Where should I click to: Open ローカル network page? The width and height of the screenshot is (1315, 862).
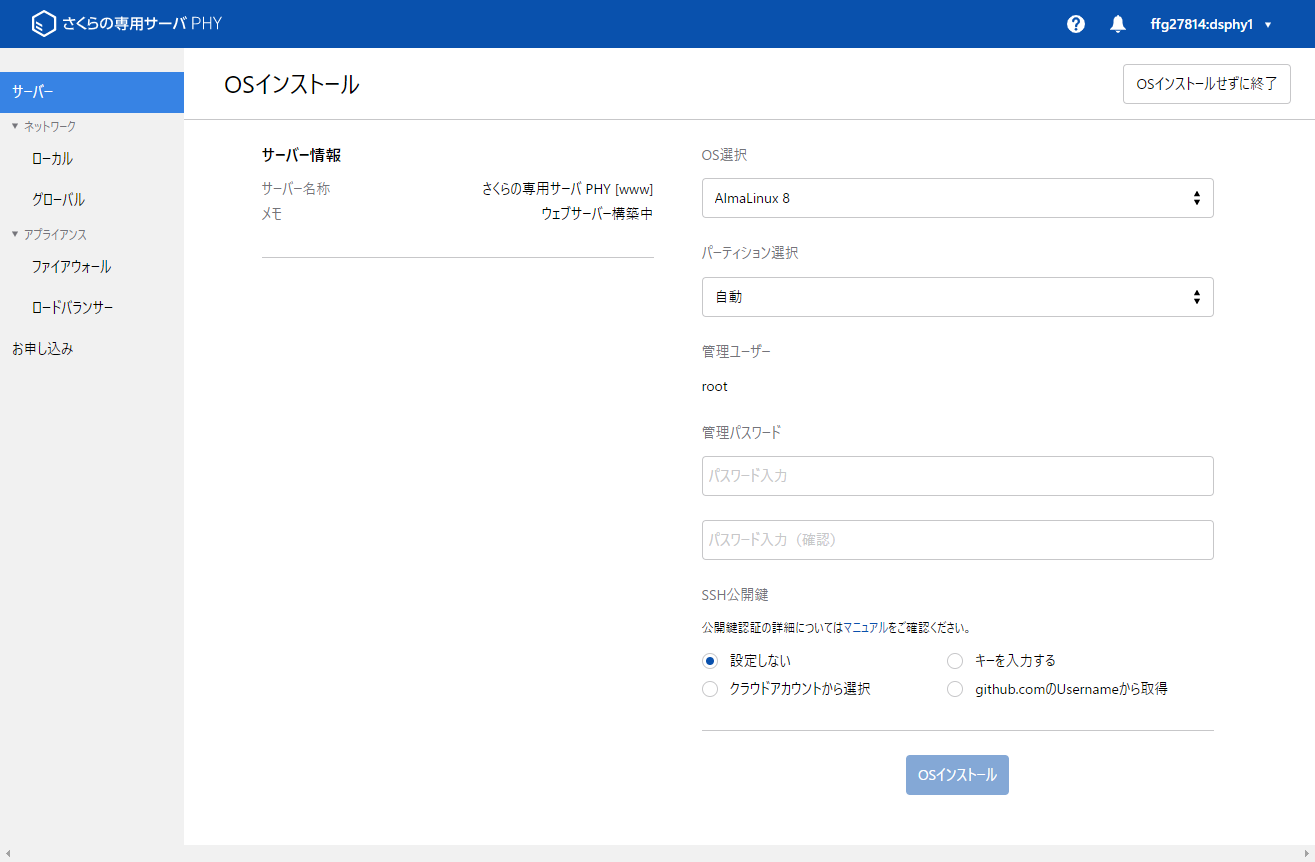click(52, 159)
